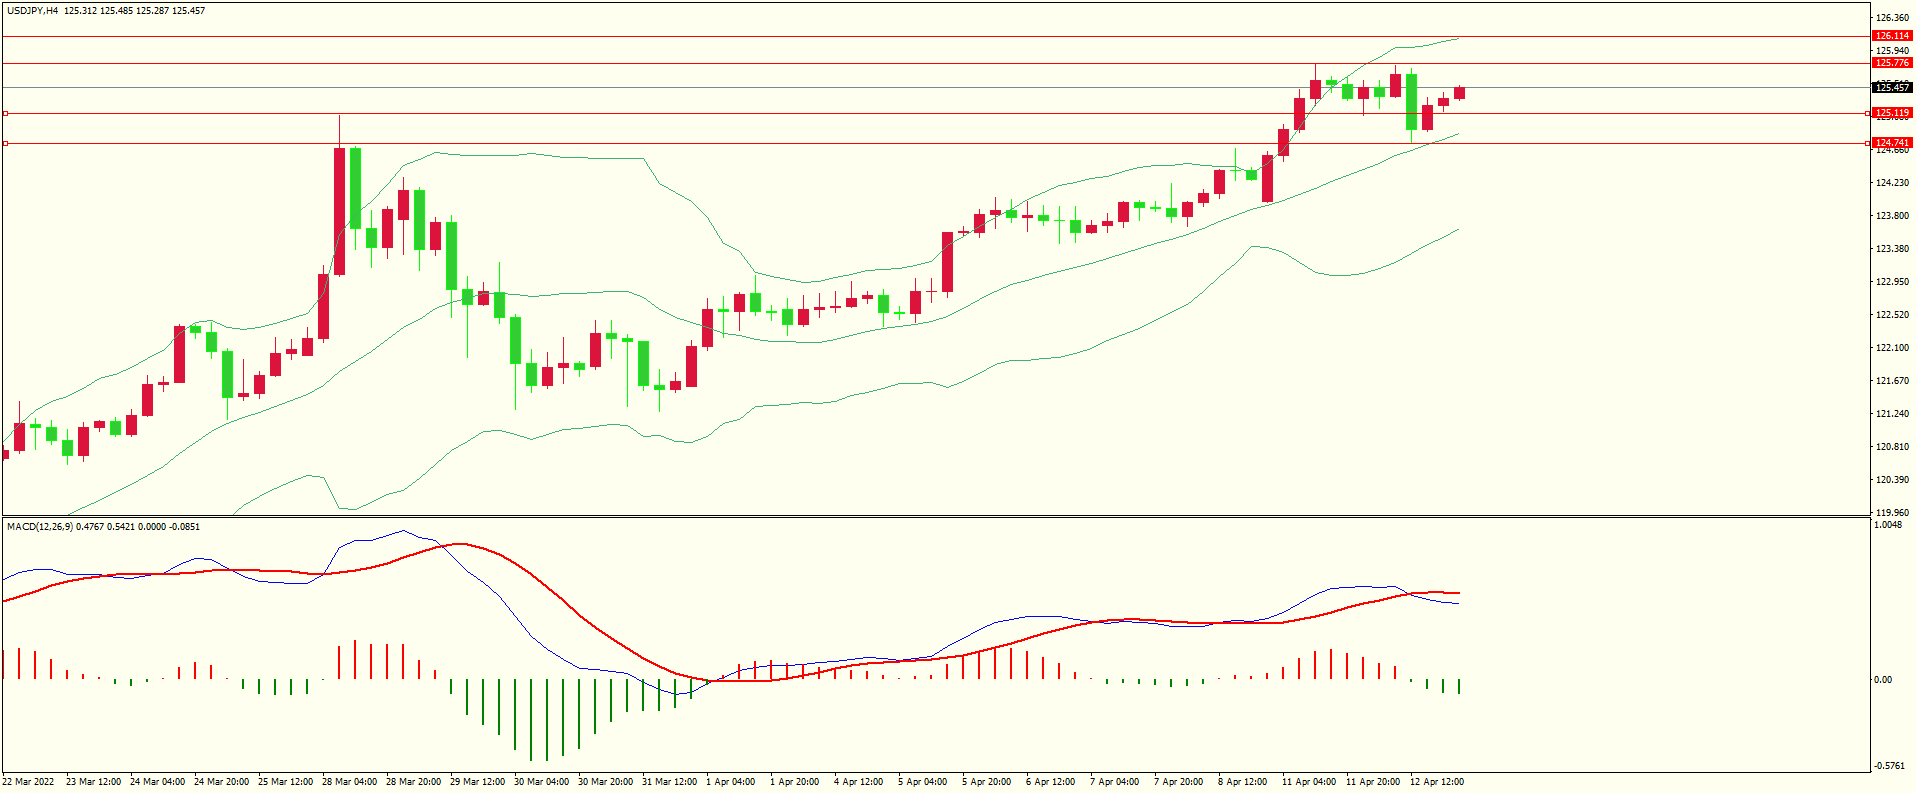The height and width of the screenshot is (793, 1916).
Task: Click the left handle of the 124.741 line
Action: (x=5, y=143)
